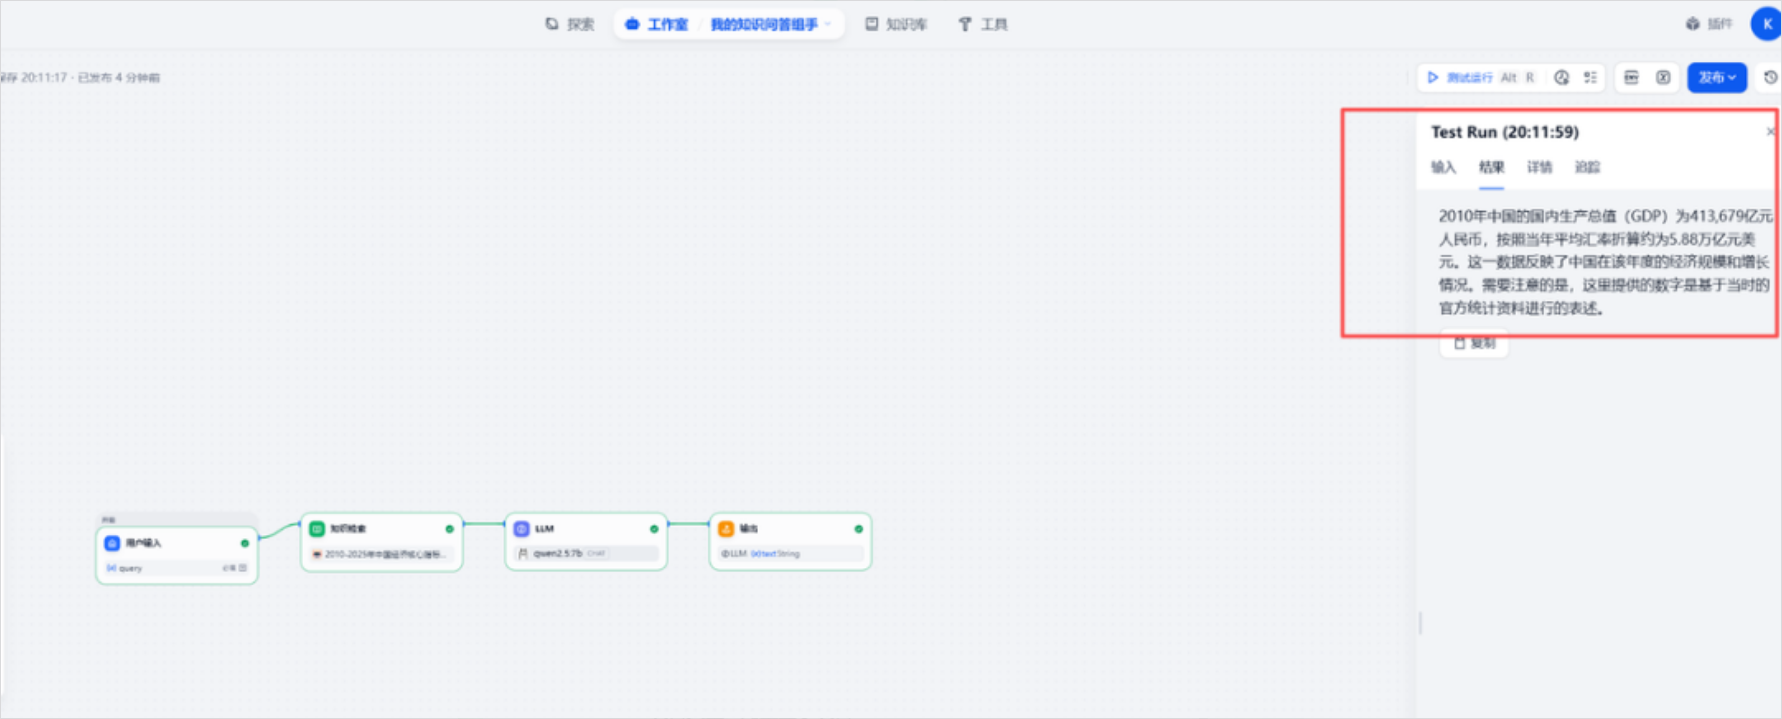The image size is (1782, 719).
Task: Select the LLM node
Action: coord(586,541)
